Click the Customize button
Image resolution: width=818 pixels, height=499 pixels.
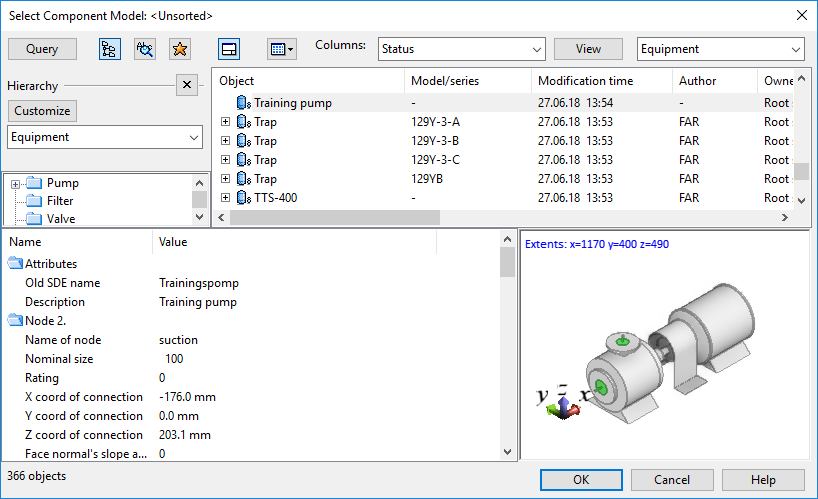coord(42,111)
